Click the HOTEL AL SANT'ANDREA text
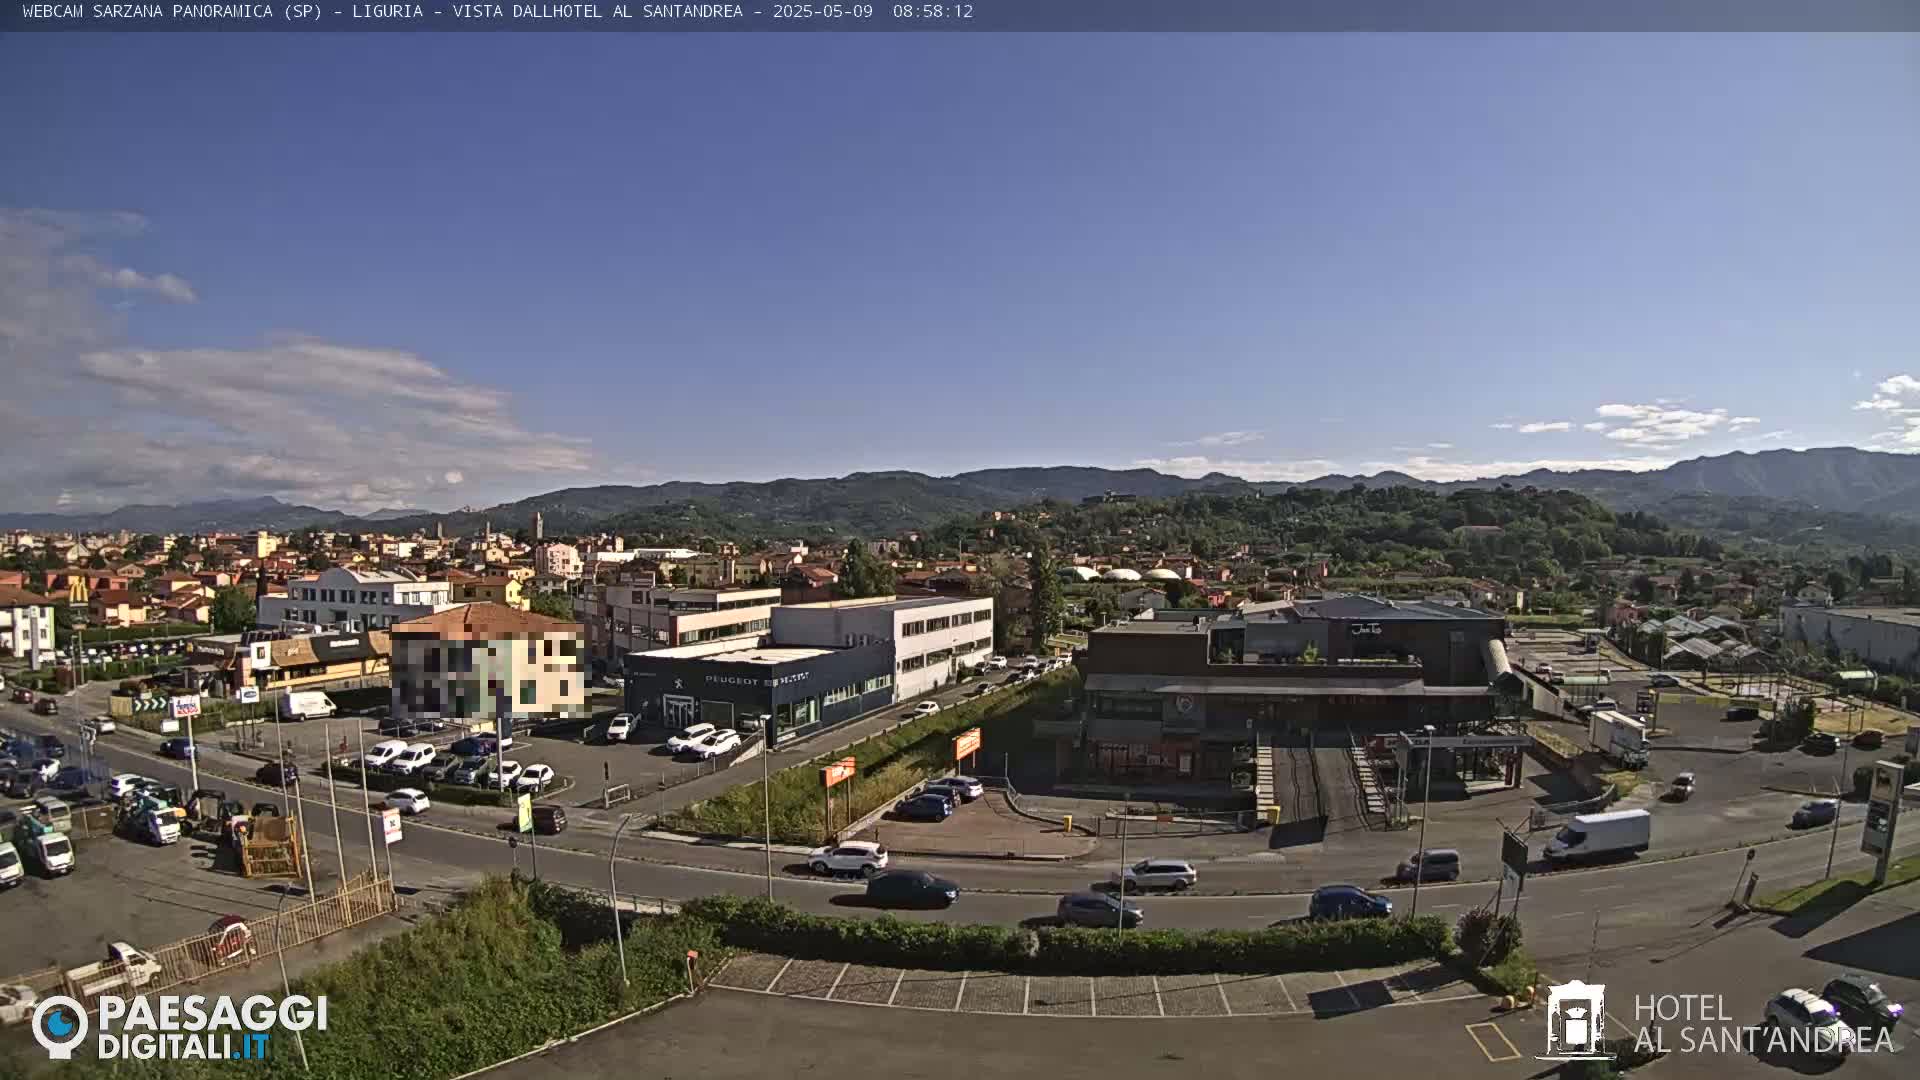Image resolution: width=1920 pixels, height=1080 pixels. click(1762, 1024)
